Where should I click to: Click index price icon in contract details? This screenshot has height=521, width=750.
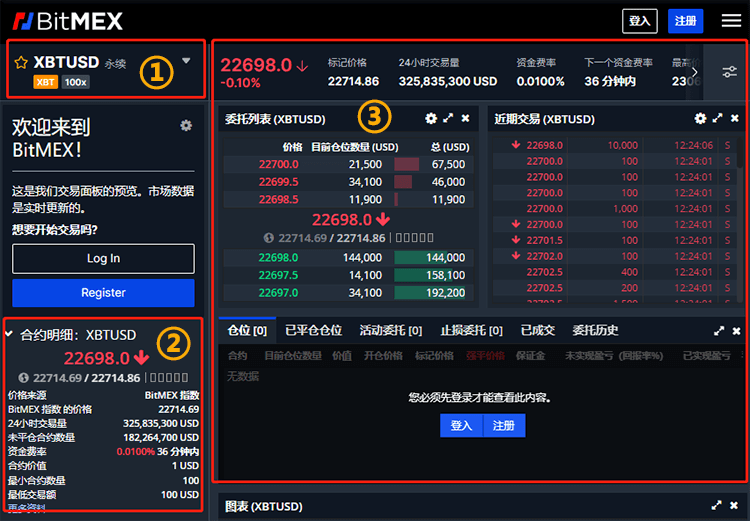[x=23, y=378]
